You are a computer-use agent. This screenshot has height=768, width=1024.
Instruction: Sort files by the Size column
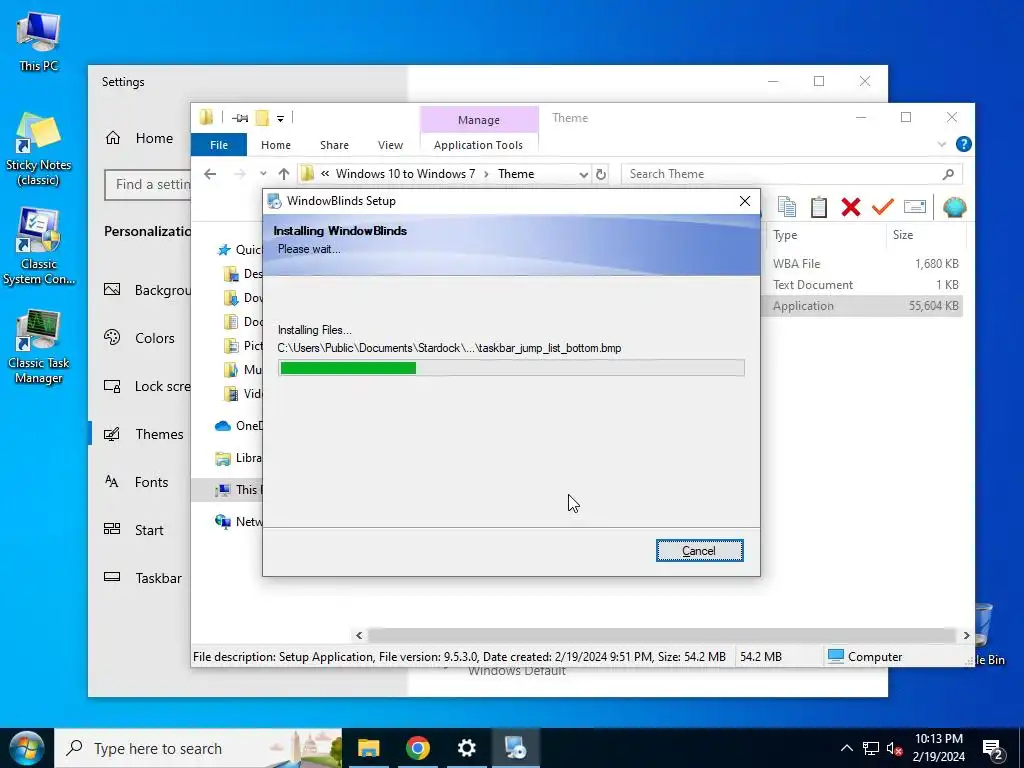924,234
